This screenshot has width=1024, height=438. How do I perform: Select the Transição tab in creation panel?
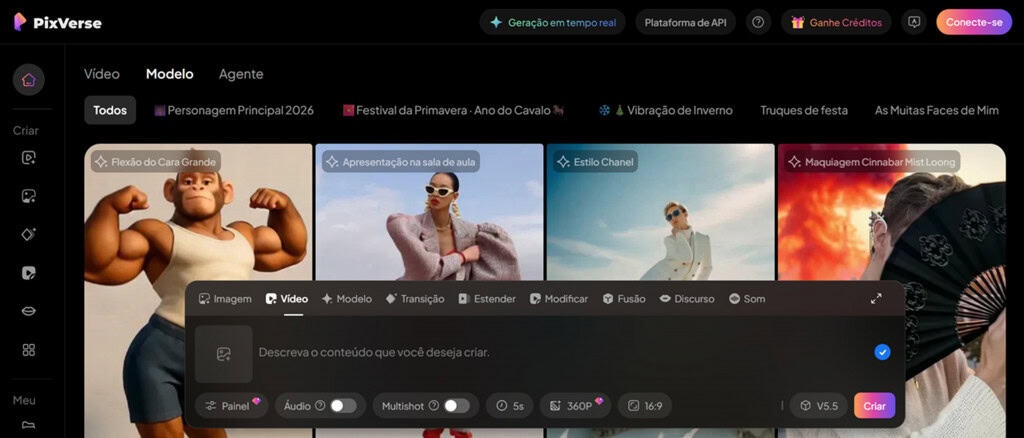click(x=415, y=299)
